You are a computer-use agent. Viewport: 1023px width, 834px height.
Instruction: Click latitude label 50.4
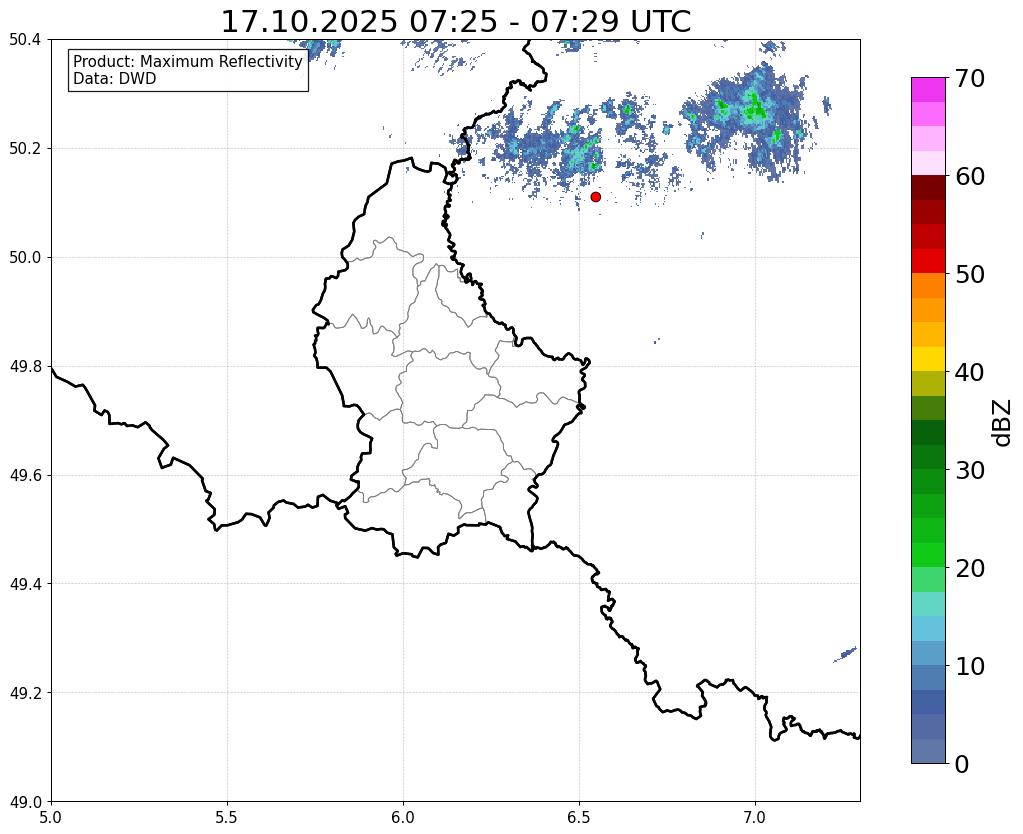point(25,40)
